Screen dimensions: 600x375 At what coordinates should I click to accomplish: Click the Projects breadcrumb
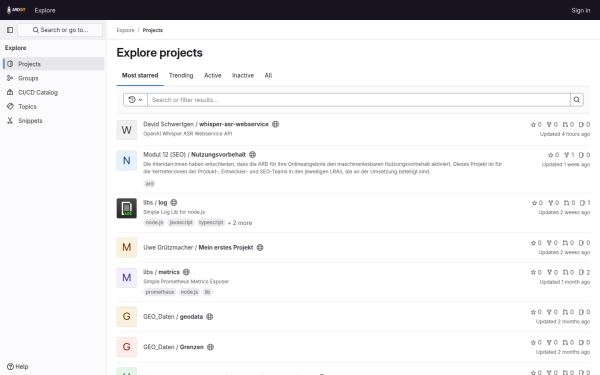pos(153,30)
